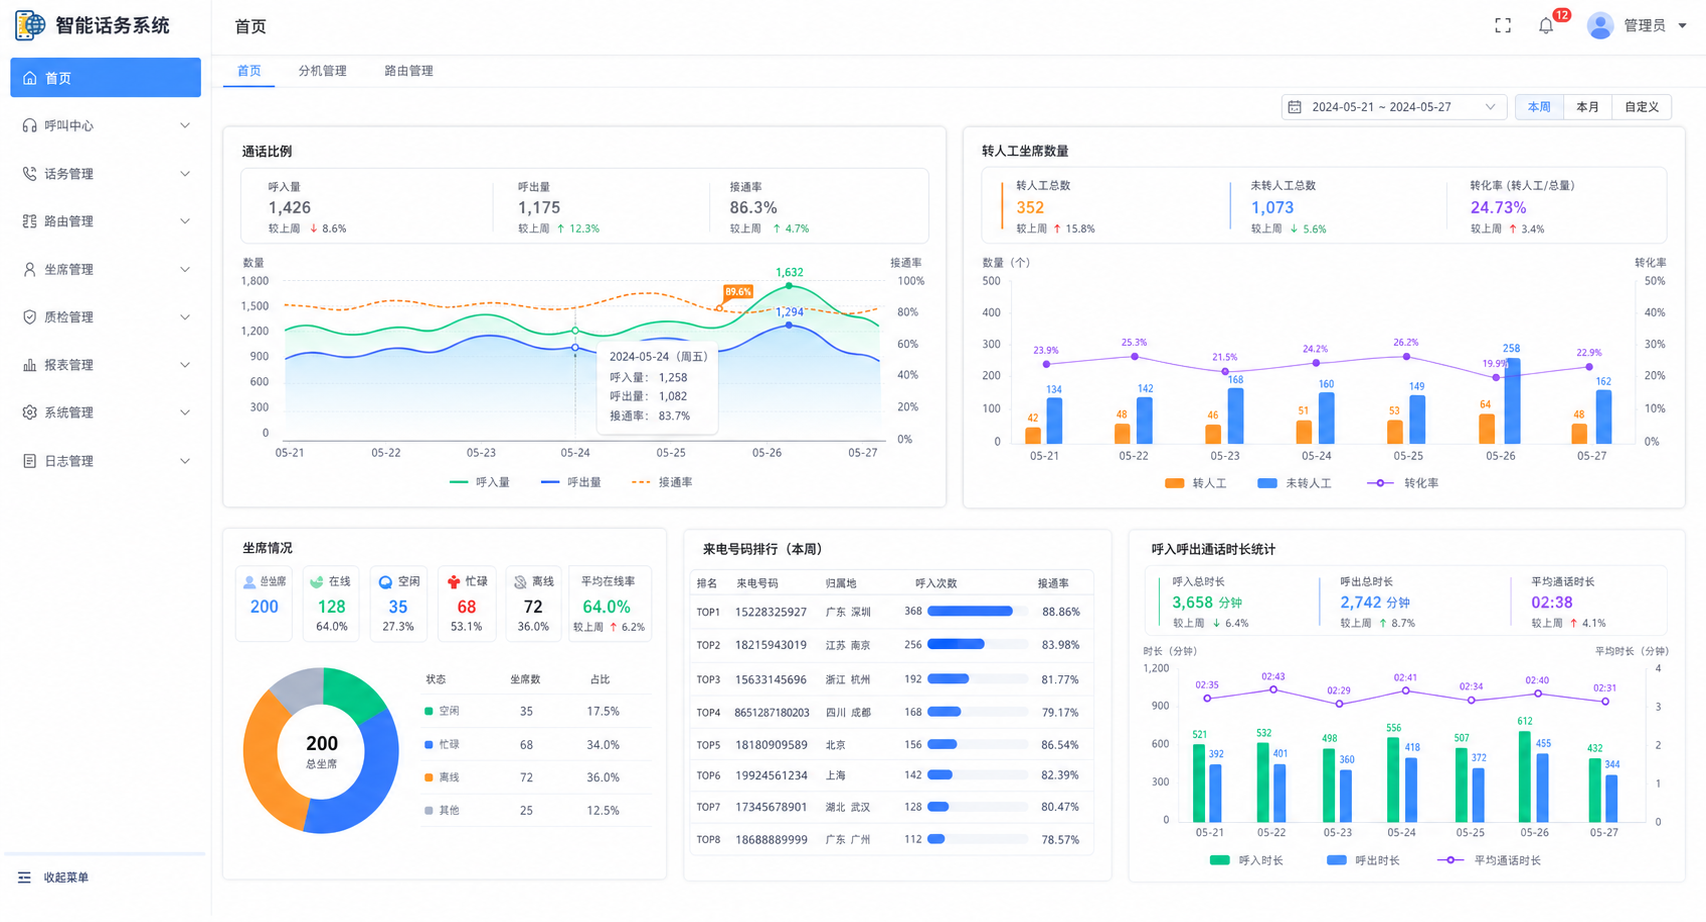
Task: Click the gear icon for 系统管理
Action: tap(29, 412)
